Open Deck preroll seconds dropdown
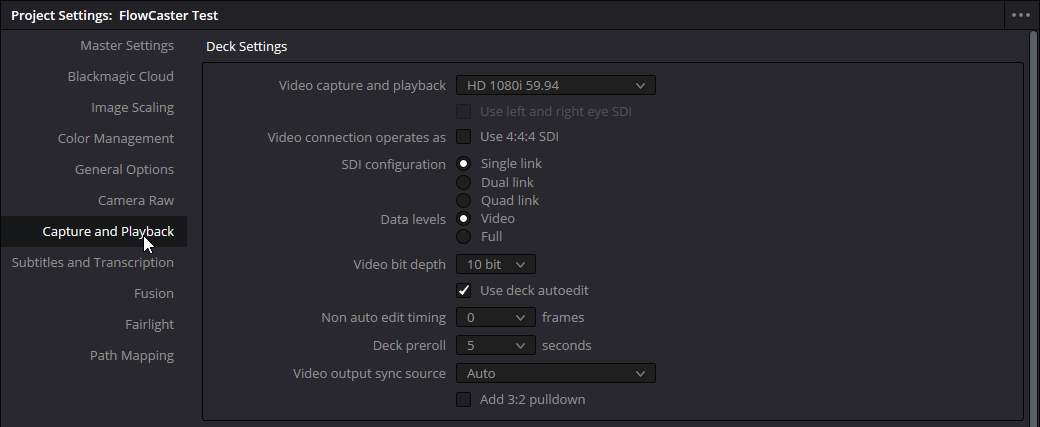Image resolution: width=1040 pixels, height=427 pixels. [495, 345]
